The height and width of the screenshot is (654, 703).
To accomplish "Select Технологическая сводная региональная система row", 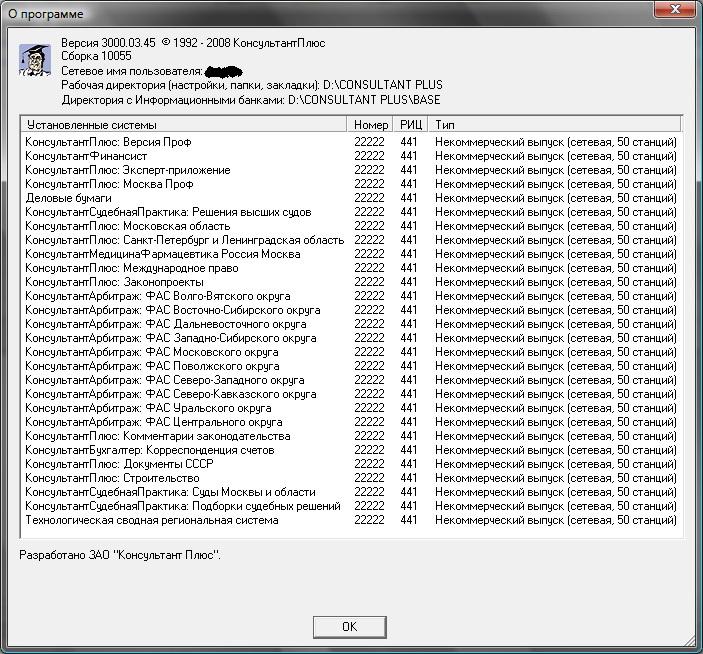I will (351, 520).
